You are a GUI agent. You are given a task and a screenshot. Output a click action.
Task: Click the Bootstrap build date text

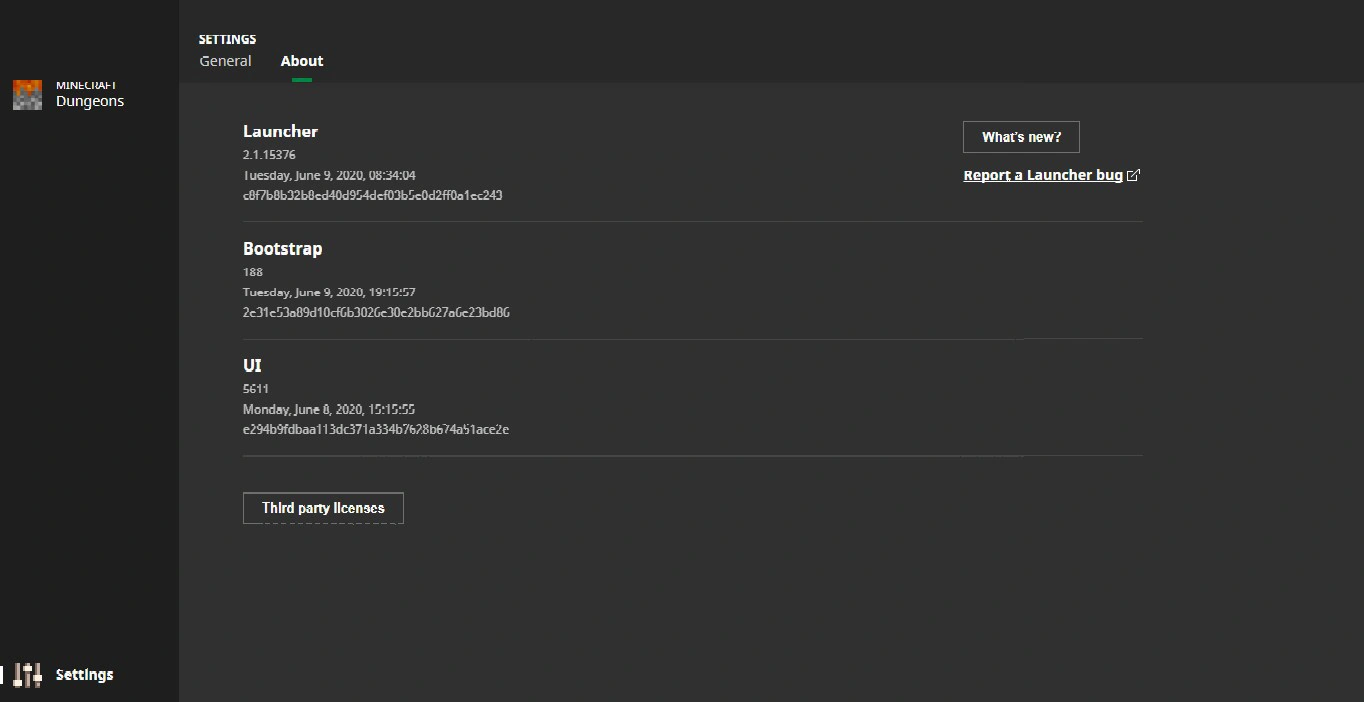329,292
